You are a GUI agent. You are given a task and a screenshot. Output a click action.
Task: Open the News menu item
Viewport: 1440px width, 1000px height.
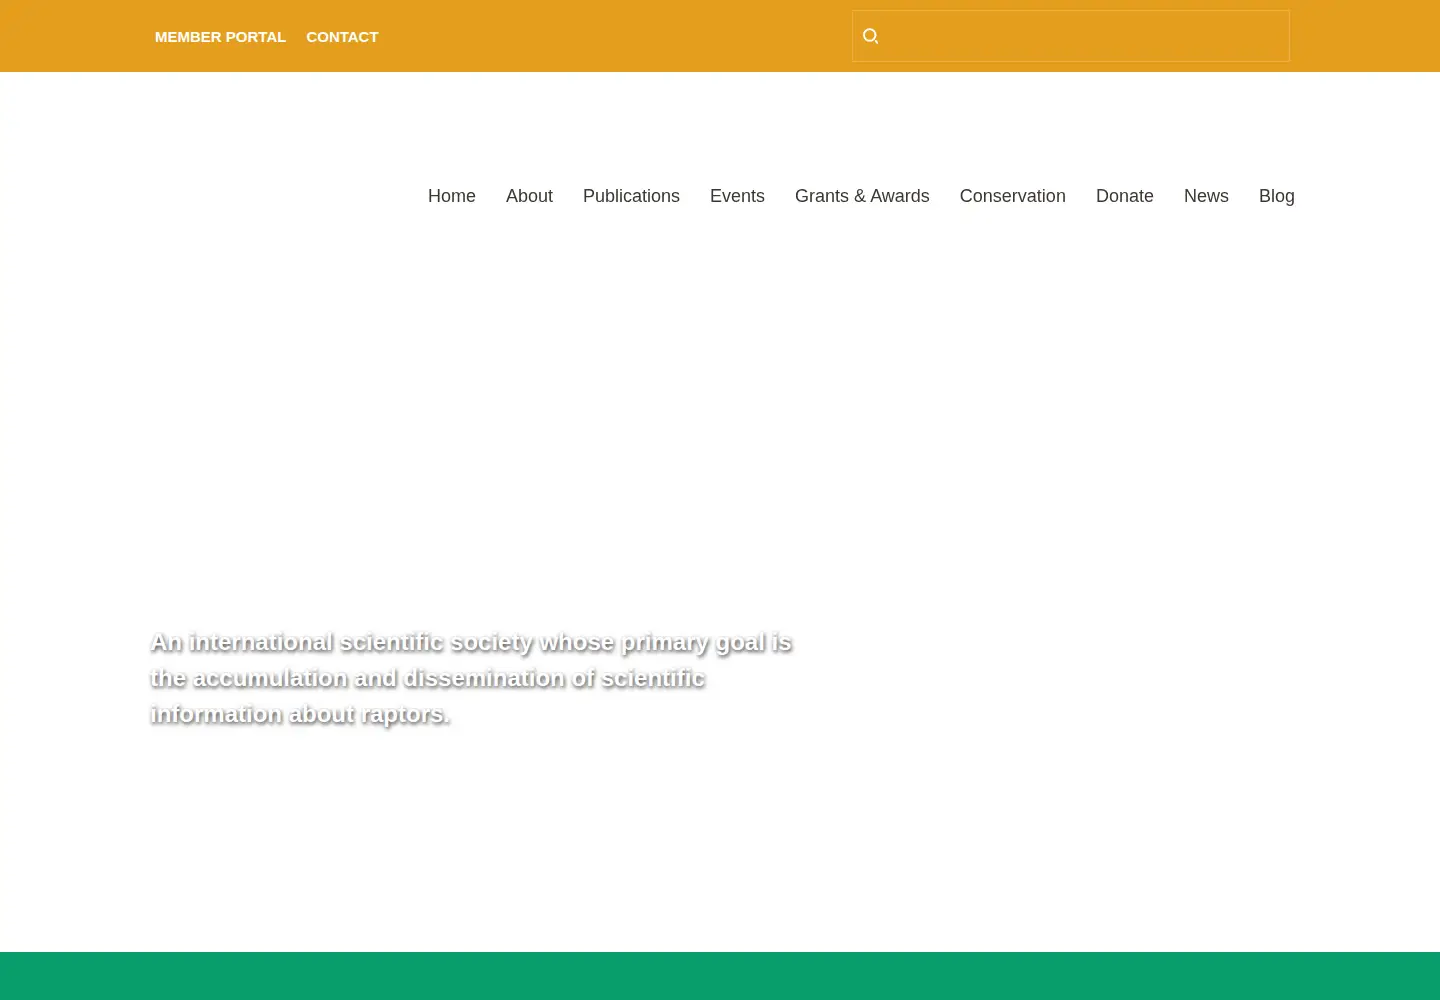(x=1206, y=196)
